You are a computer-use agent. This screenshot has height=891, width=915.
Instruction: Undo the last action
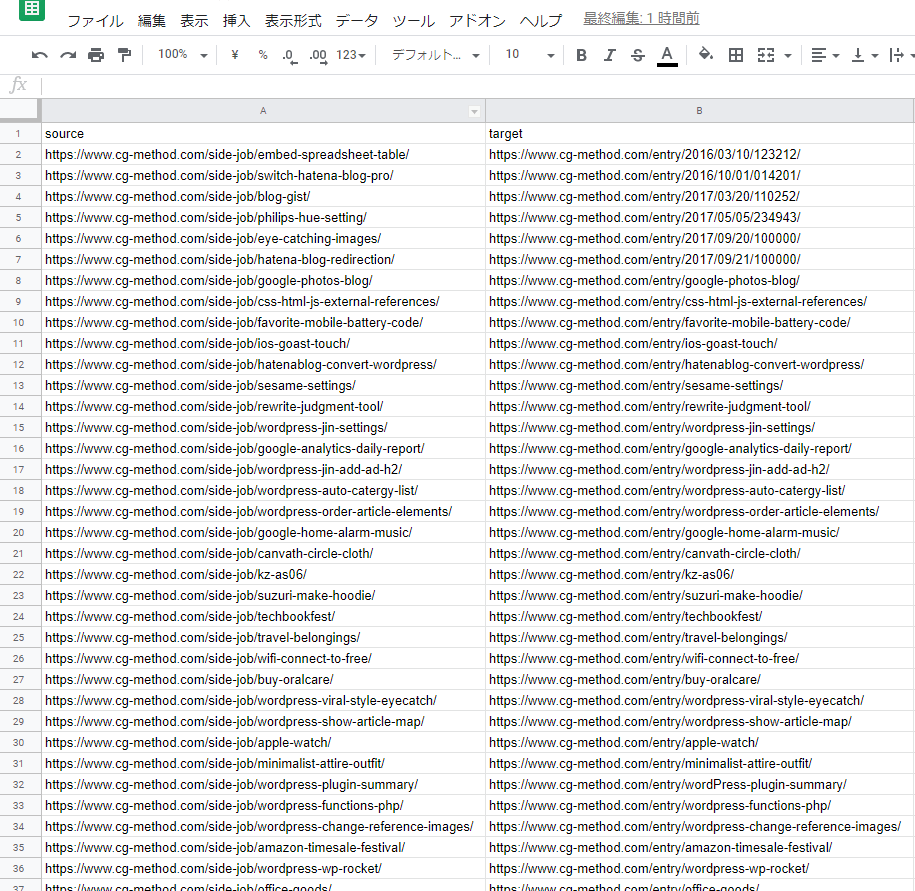click(x=40, y=55)
